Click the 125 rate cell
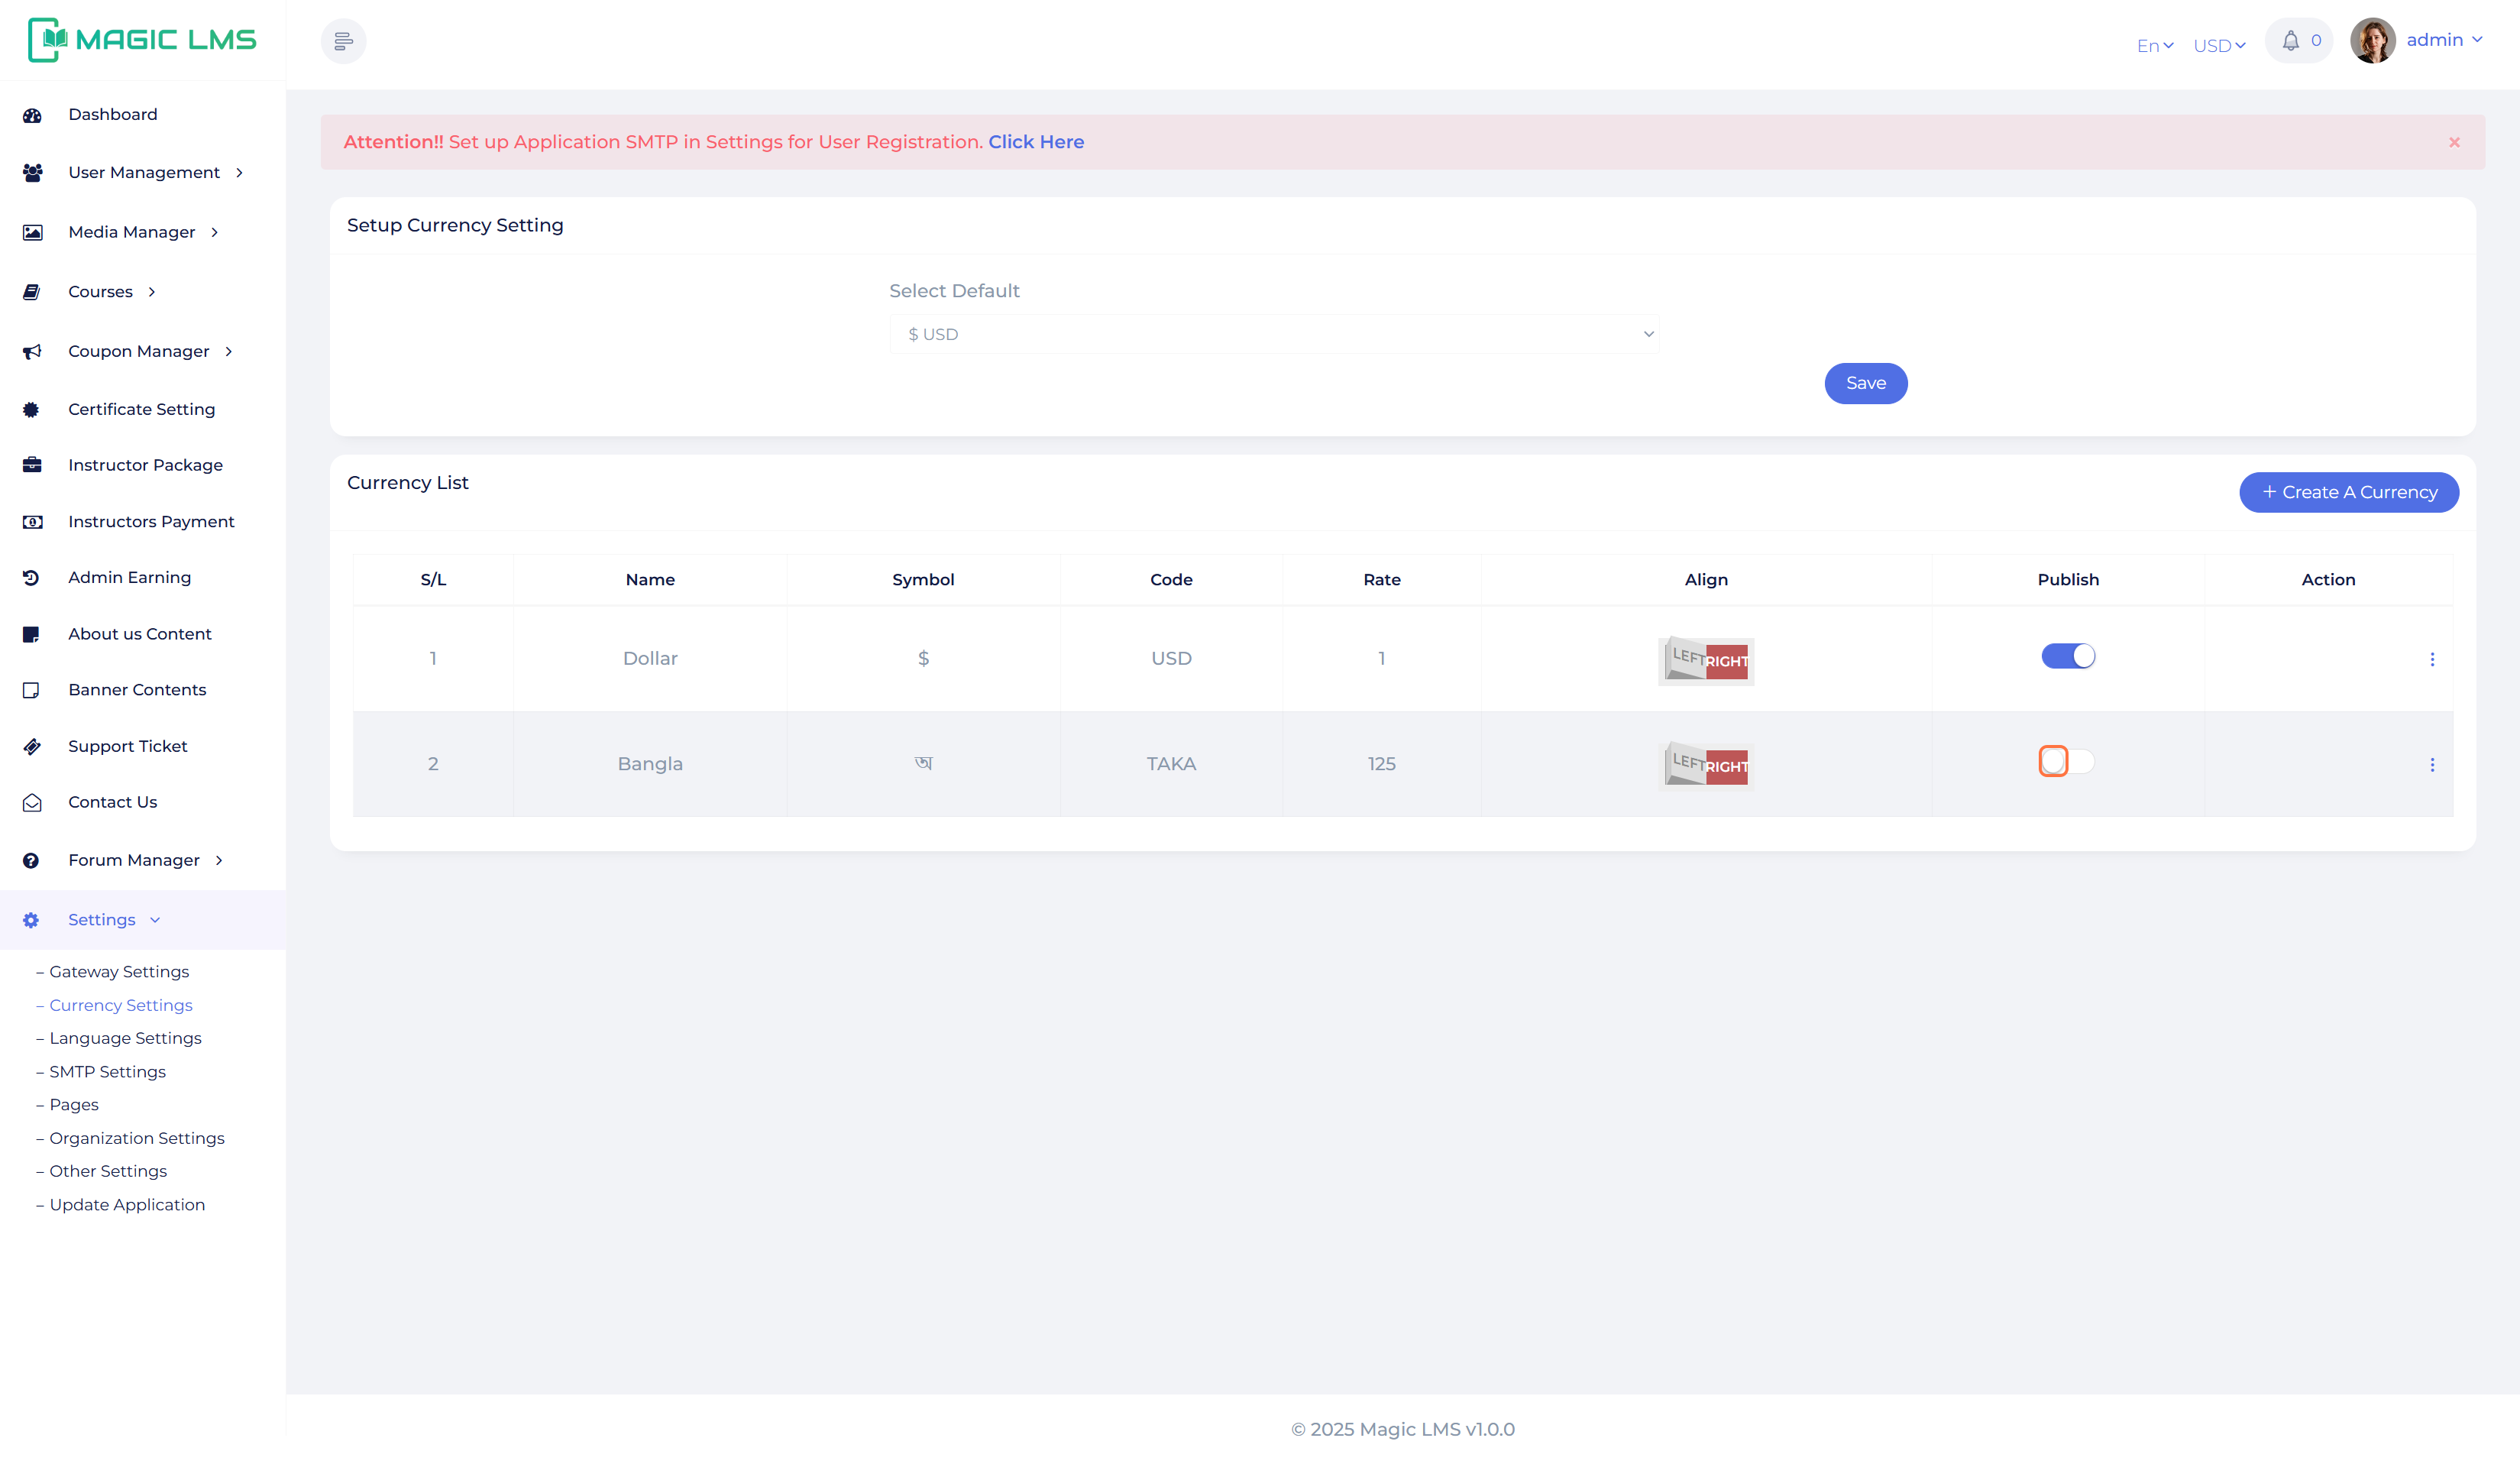The height and width of the screenshot is (1464, 2520). (1381, 764)
